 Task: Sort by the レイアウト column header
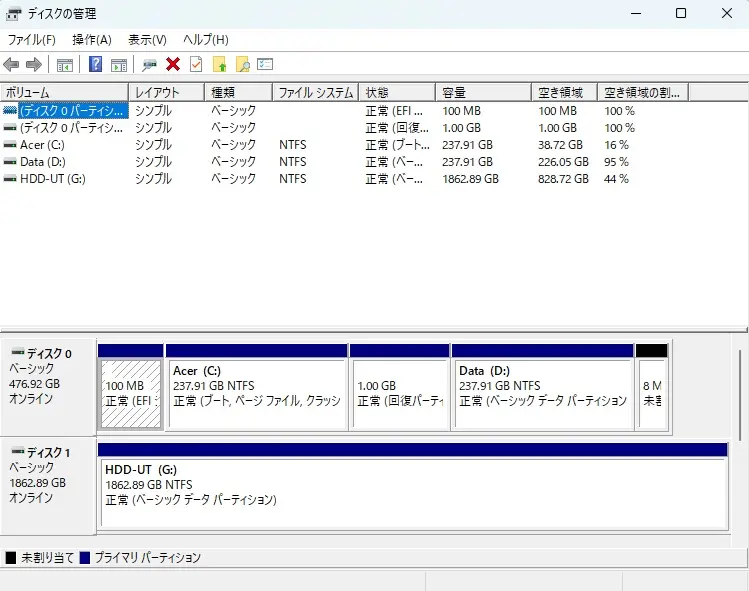167,92
